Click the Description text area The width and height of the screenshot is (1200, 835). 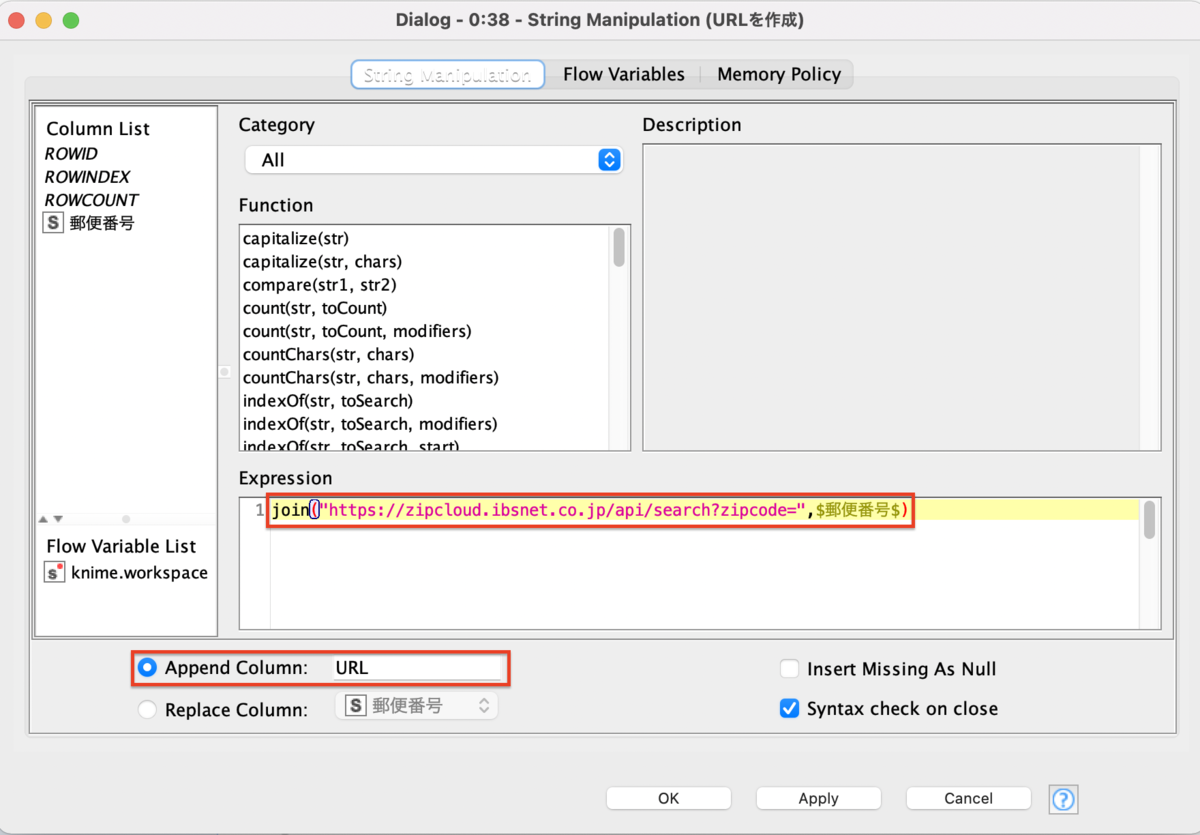[x=901, y=297]
